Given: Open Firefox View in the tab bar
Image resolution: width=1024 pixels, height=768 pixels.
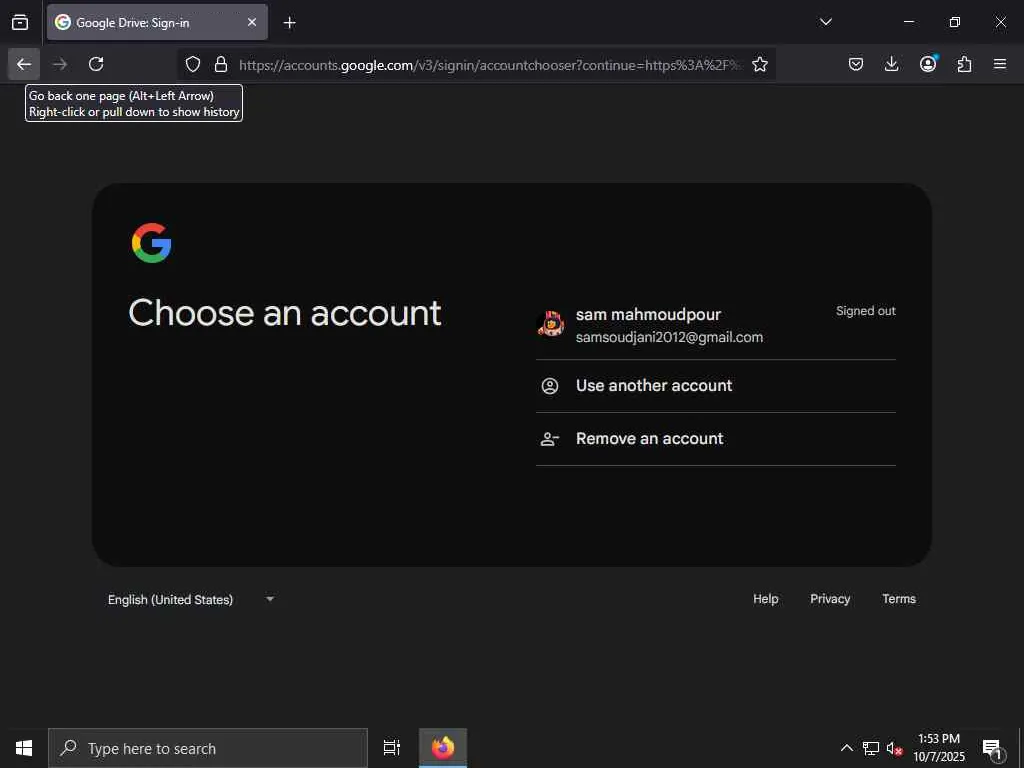Looking at the screenshot, I should 20,22.
